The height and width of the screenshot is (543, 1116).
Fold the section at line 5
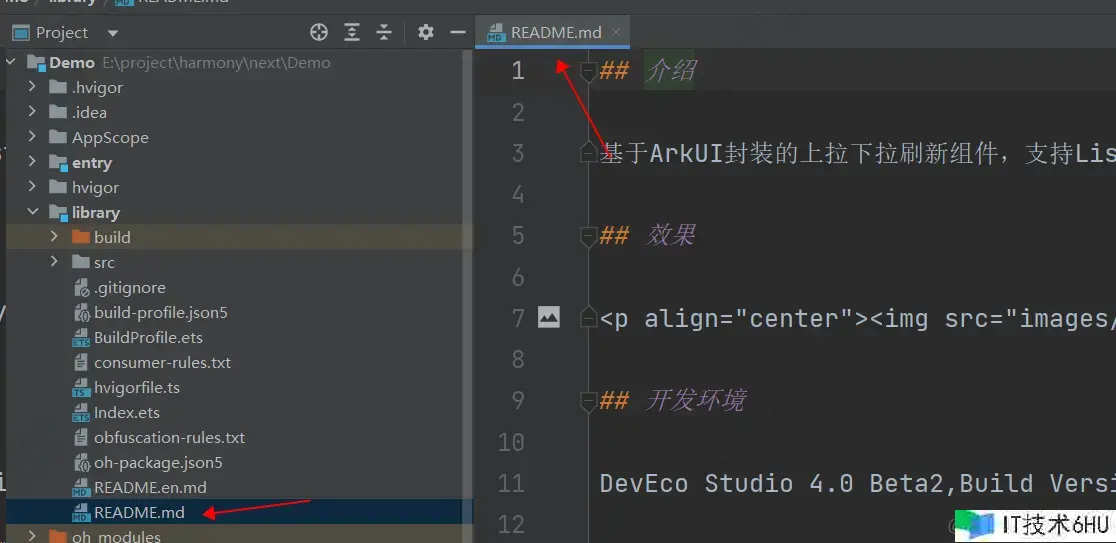coord(588,236)
